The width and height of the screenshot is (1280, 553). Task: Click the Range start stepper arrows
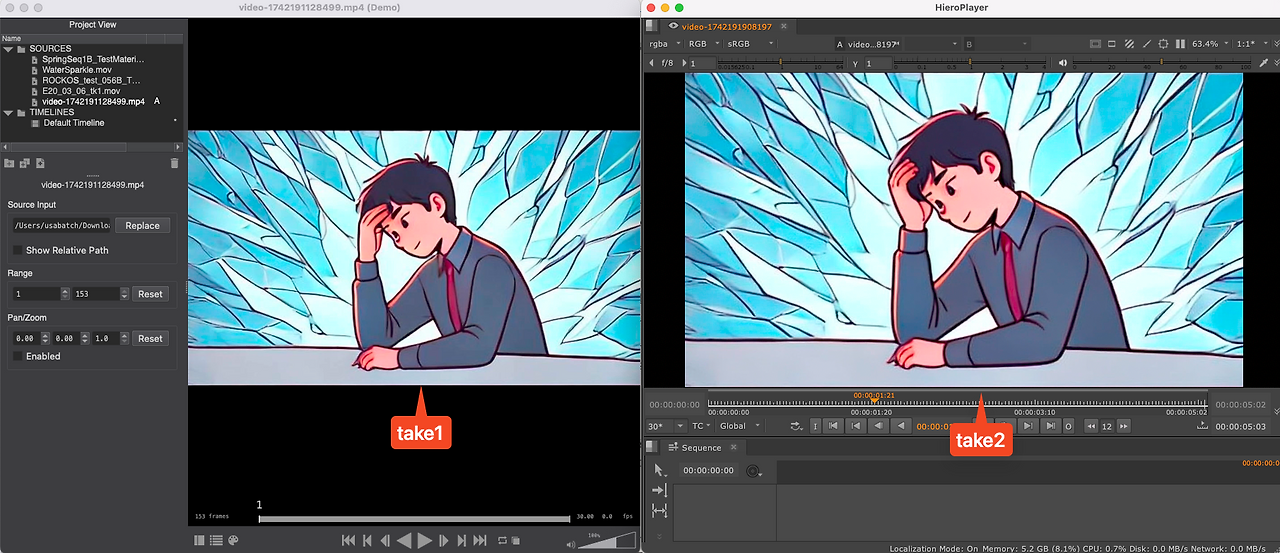(66, 294)
